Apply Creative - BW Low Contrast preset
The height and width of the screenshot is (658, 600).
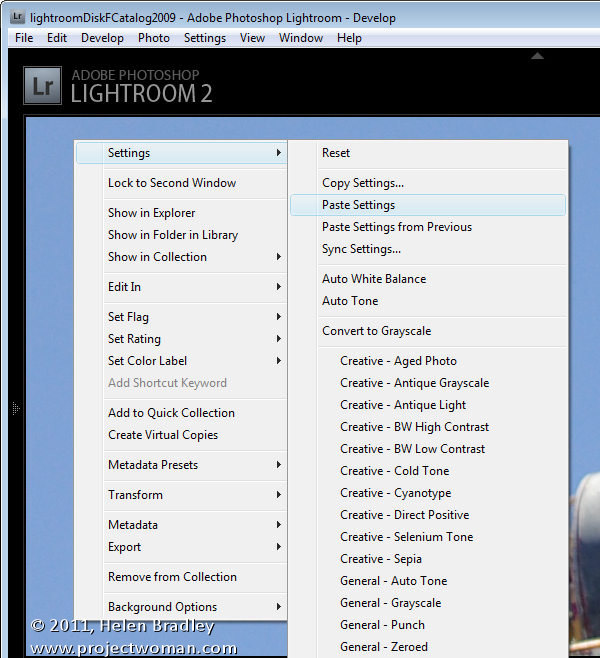pos(428,449)
